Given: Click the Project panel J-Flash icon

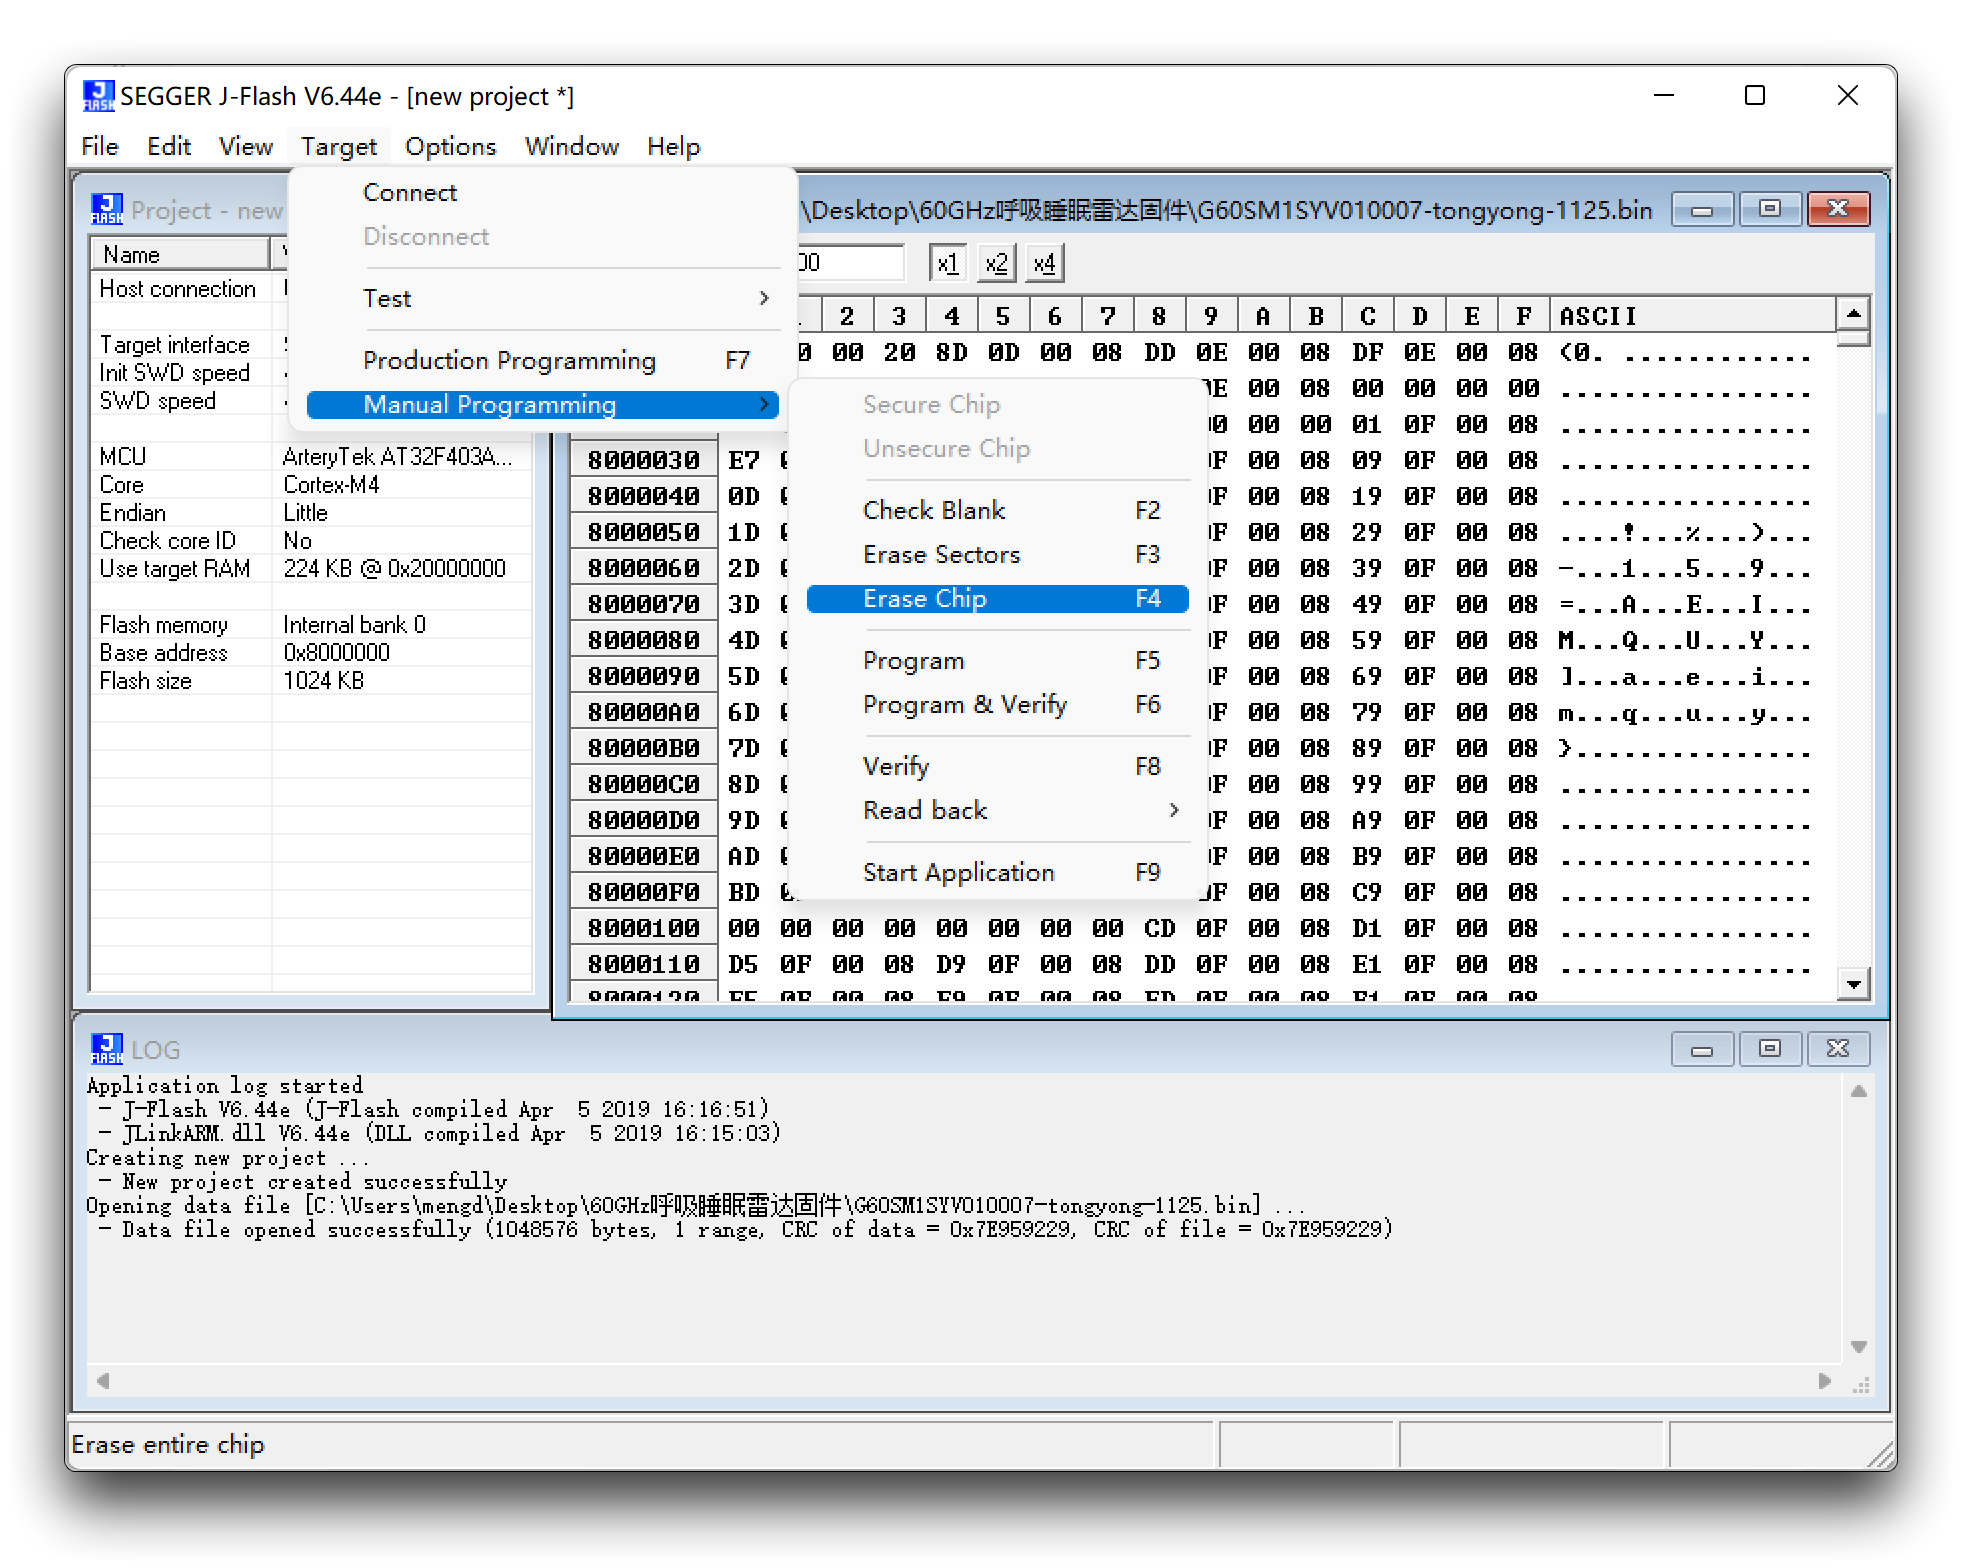Looking at the screenshot, I should 107,209.
